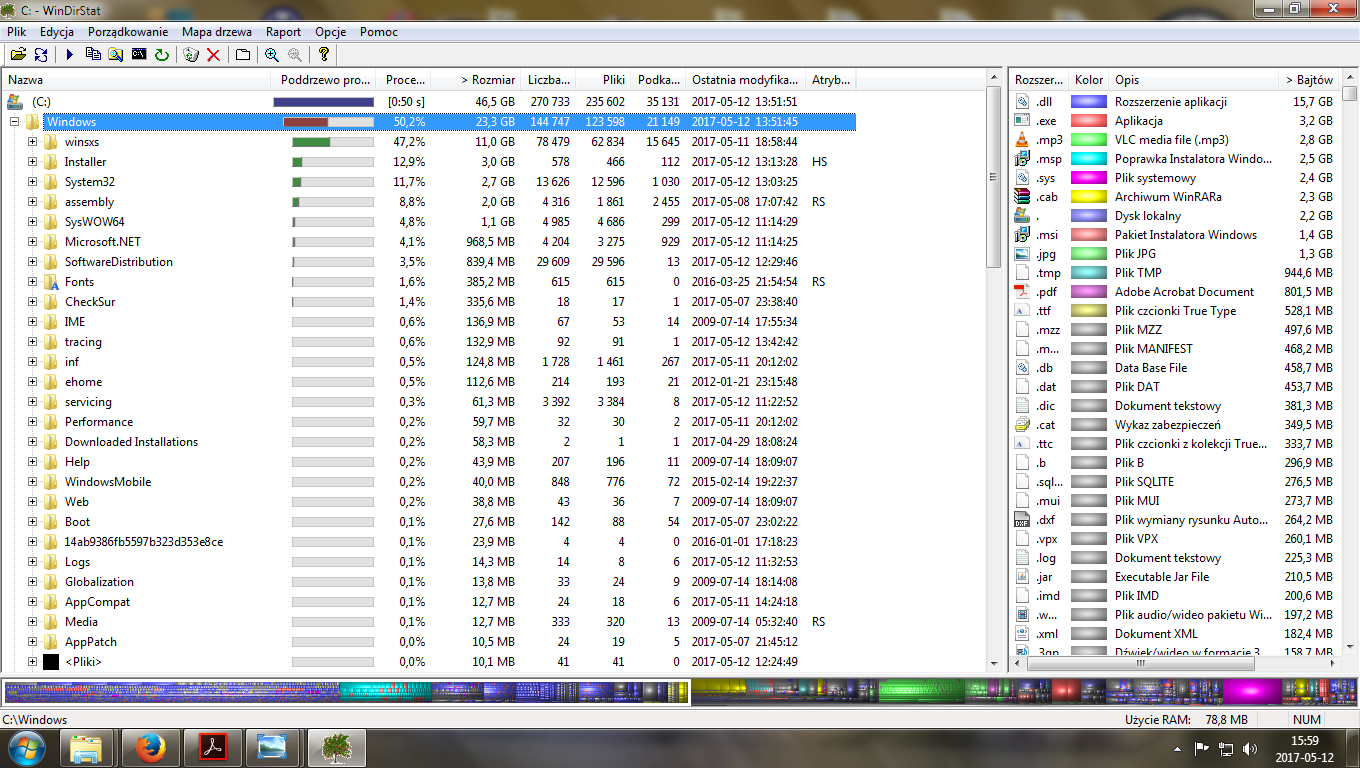
Task: Click the Action Center flag tray icon
Action: [1202, 749]
